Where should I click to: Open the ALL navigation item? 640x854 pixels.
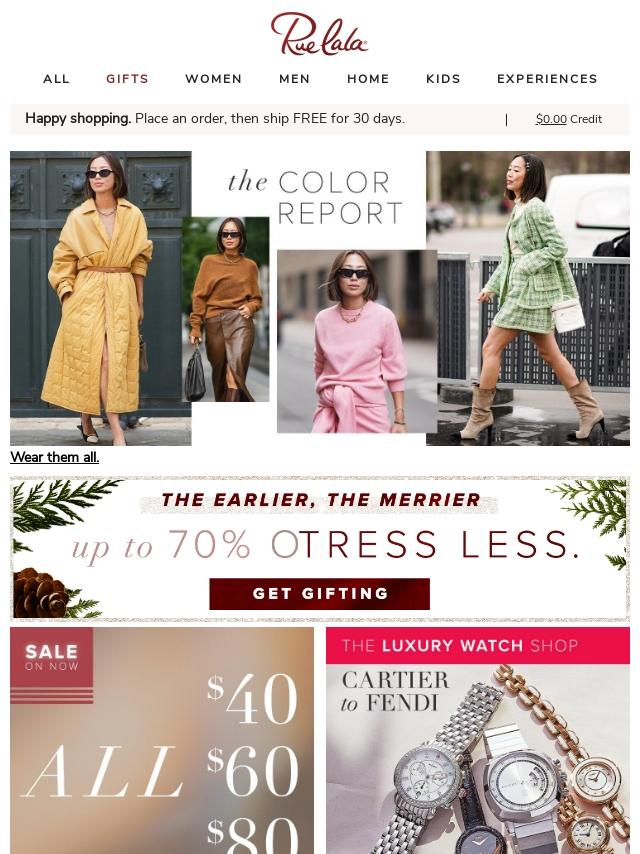tap(57, 79)
